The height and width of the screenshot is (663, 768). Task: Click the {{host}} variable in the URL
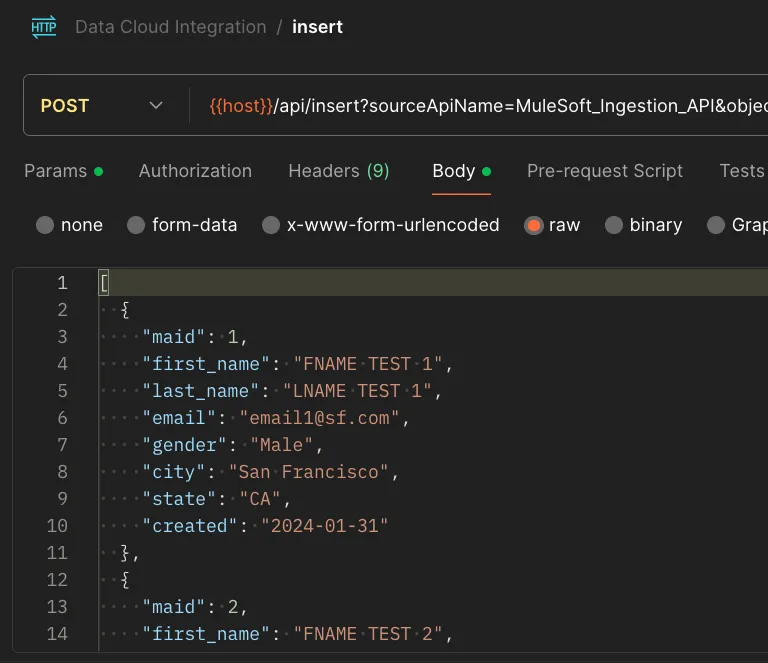coord(240,106)
